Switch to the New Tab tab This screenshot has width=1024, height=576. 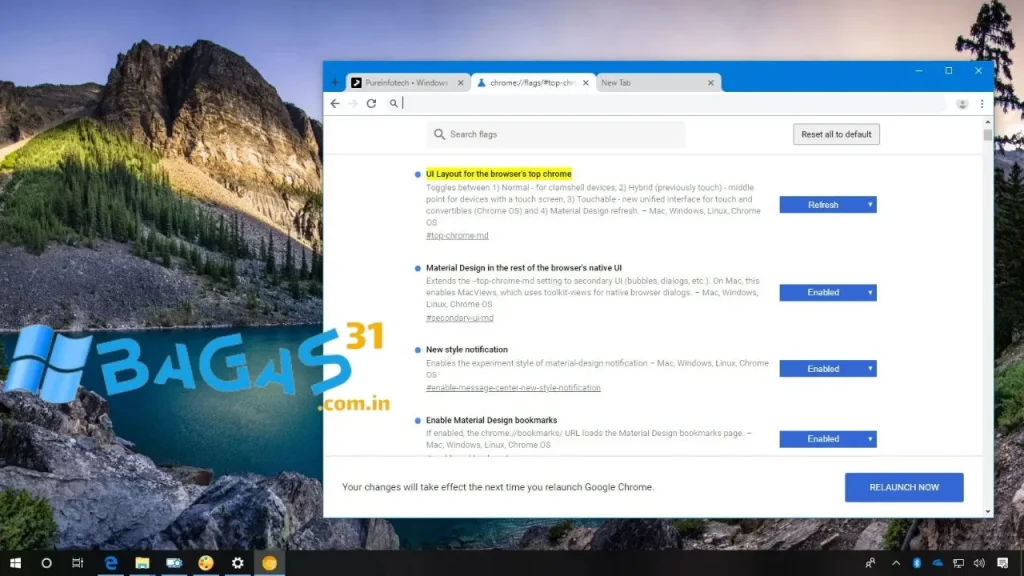pos(658,83)
